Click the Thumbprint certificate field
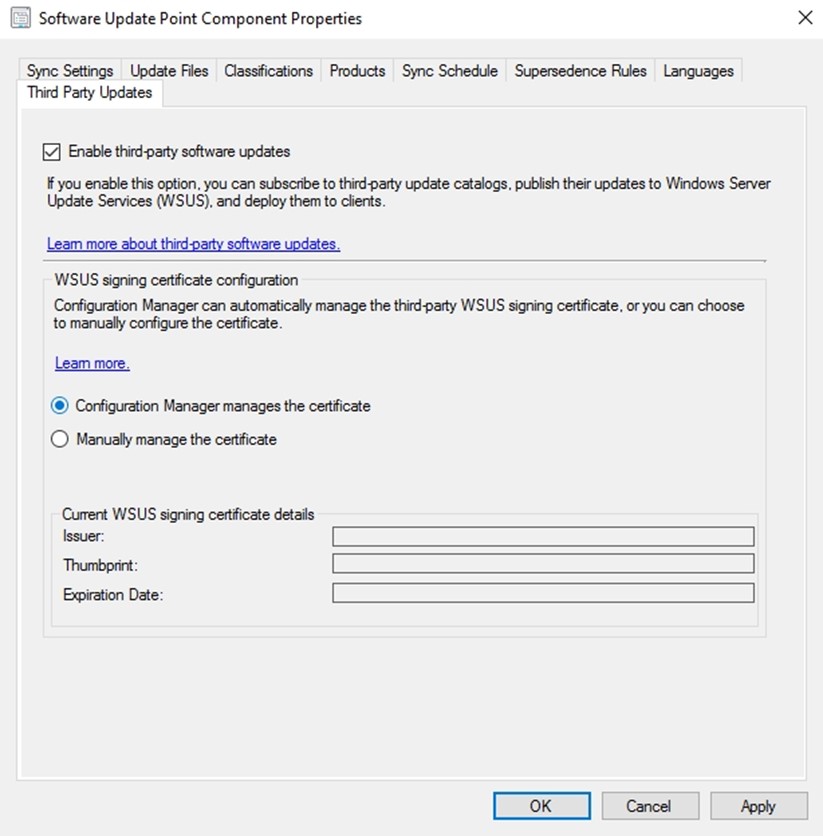Screen dimensions: 823x836 tap(543, 564)
